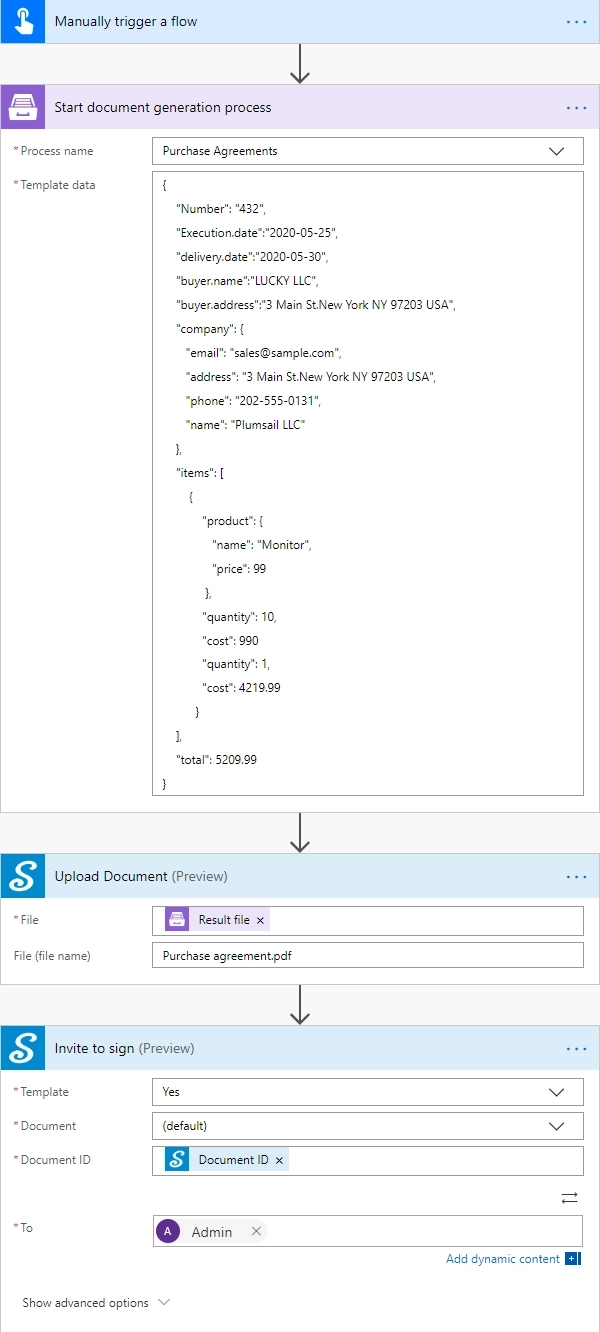Click the Start document generation process header
Image resolution: width=600 pixels, height=1332 pixels.
click(x=300, y=107)
